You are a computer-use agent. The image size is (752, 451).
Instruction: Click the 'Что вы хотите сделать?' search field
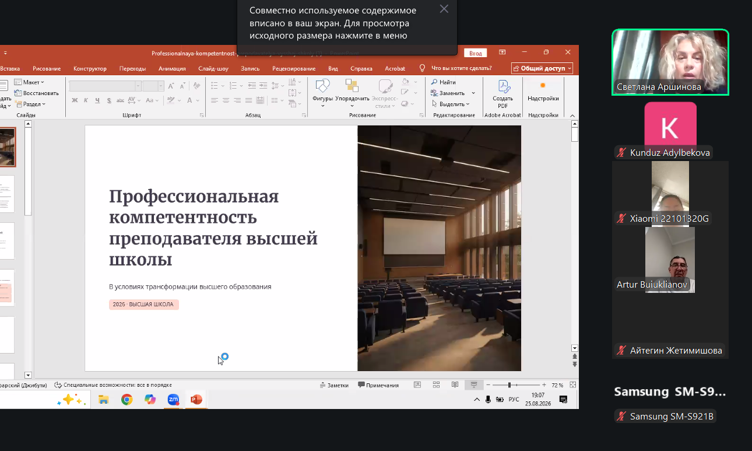coord(461,68)
